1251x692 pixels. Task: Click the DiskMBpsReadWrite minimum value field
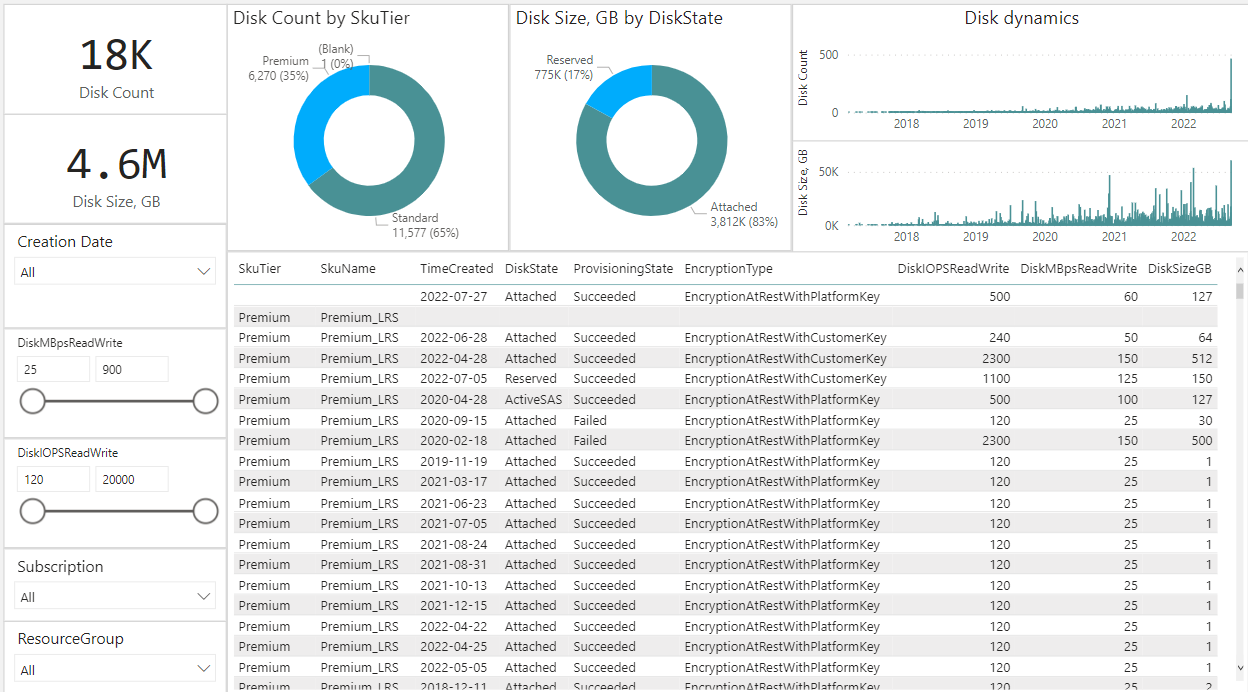53,369
